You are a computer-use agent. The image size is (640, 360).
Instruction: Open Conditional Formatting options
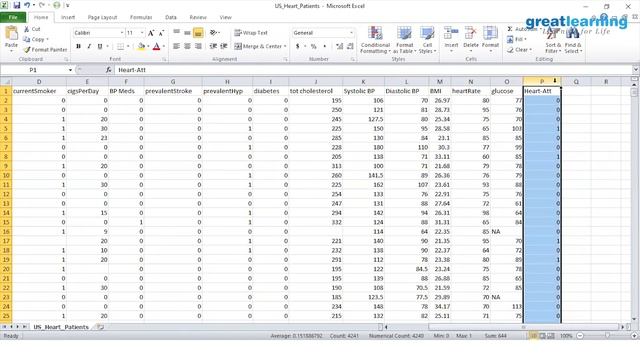[376, 40]
